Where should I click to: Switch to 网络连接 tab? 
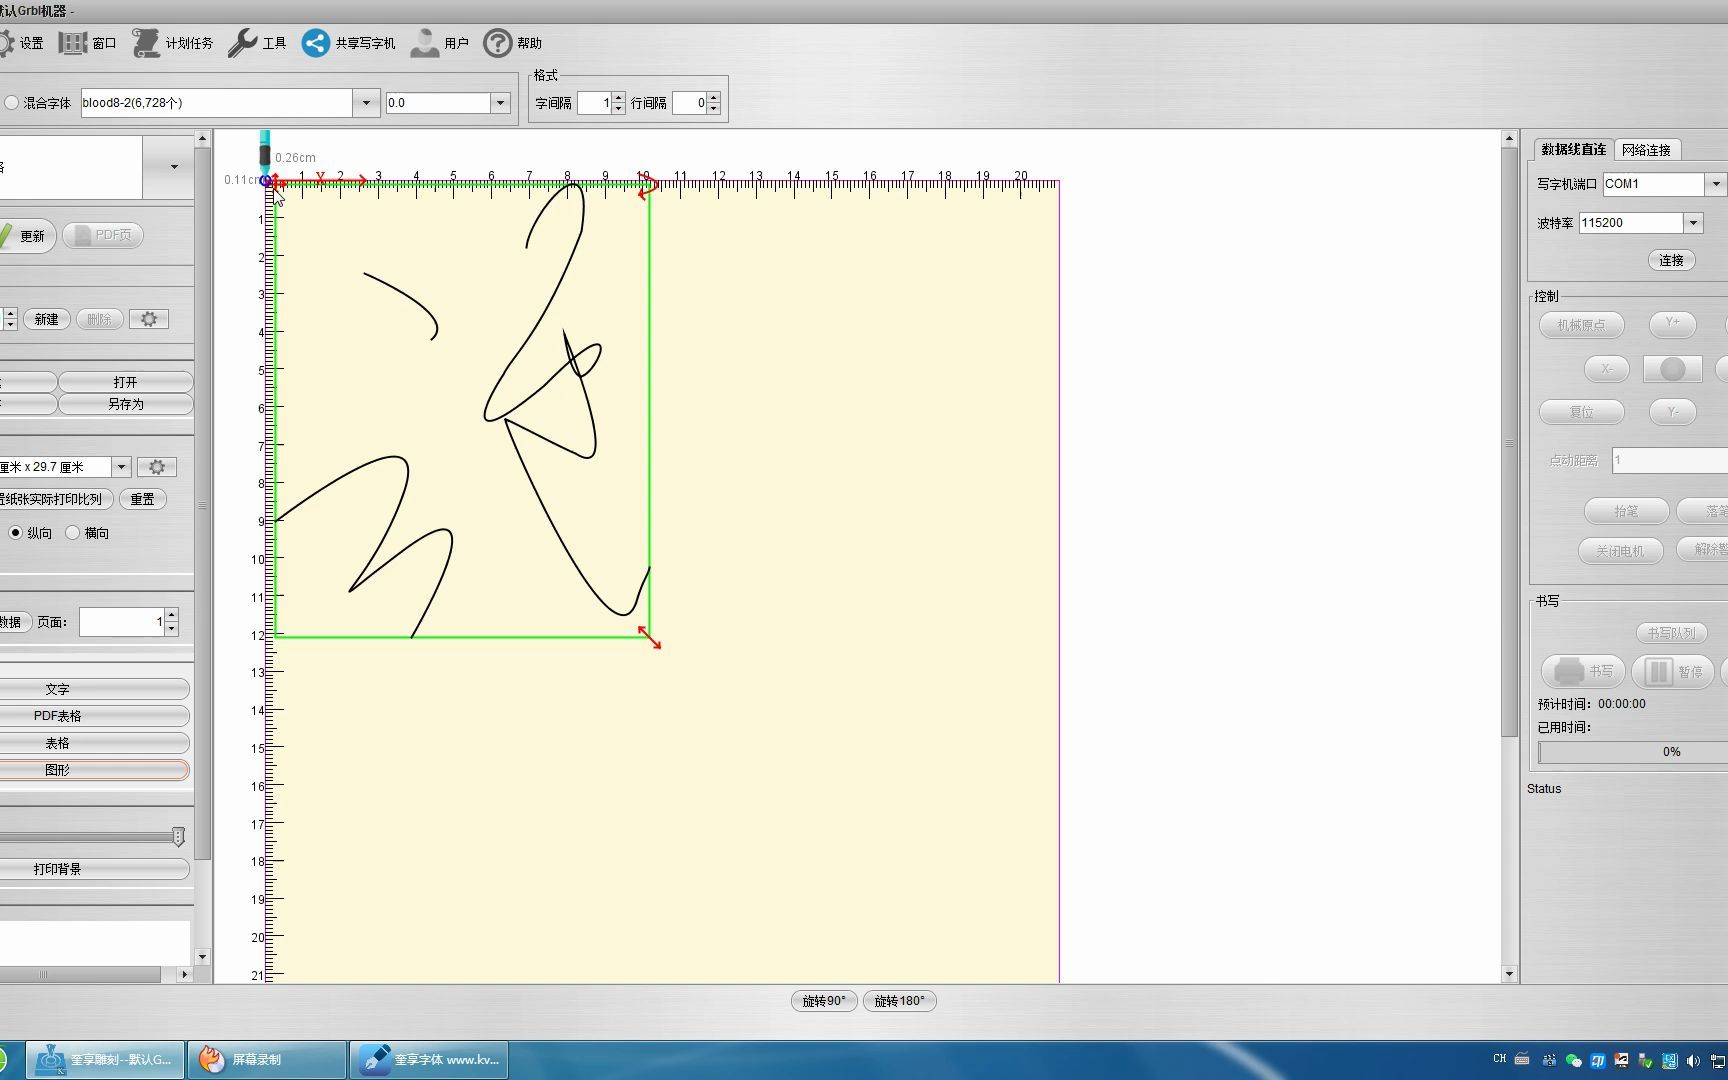1646,150
